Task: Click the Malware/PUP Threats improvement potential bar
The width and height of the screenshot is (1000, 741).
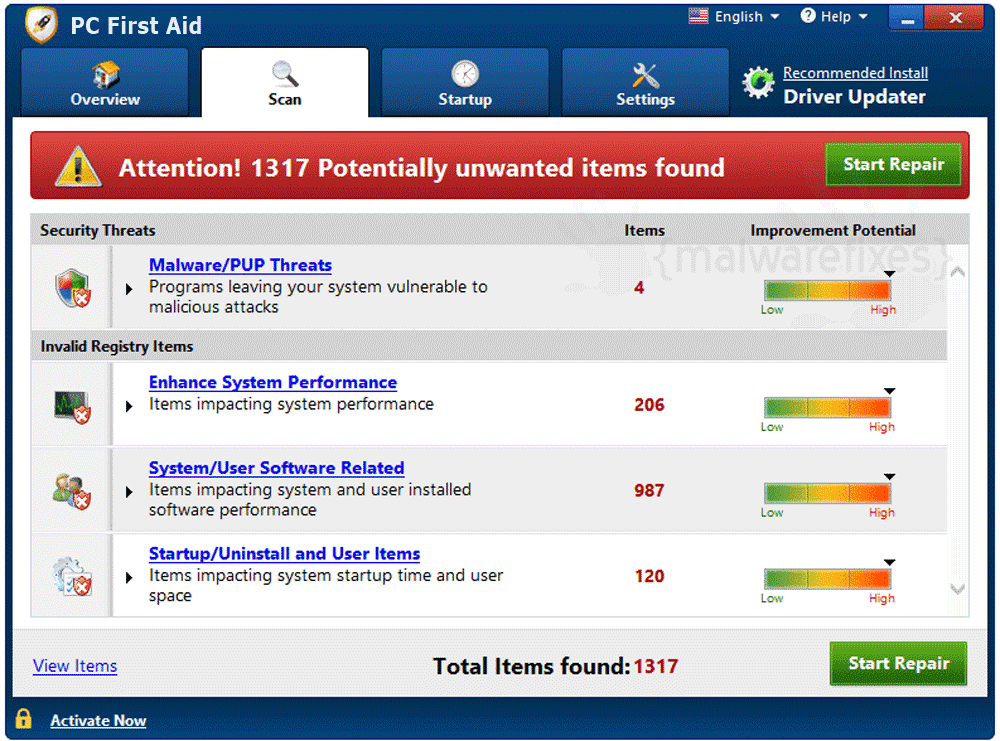Action: (x=827, y=291)
